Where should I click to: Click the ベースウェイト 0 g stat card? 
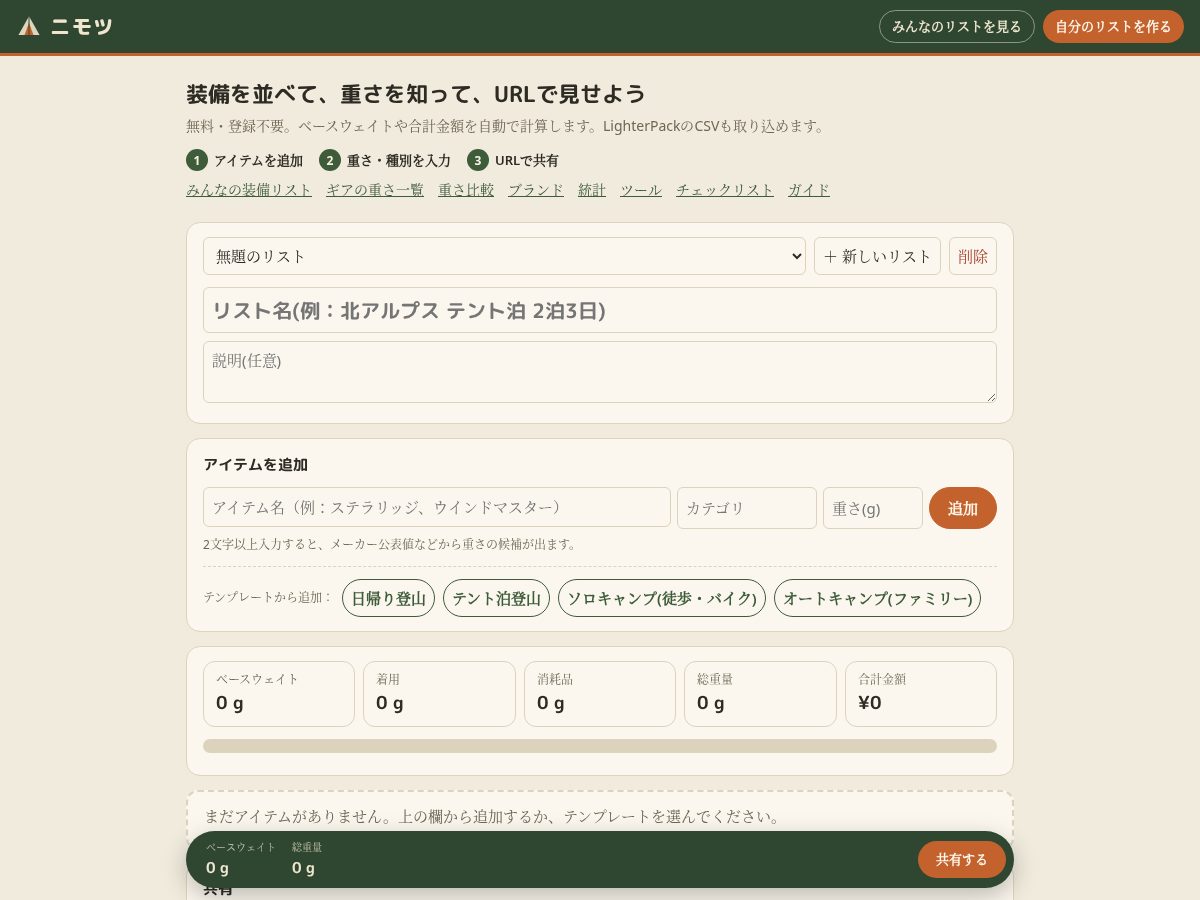tap(279, 694)
